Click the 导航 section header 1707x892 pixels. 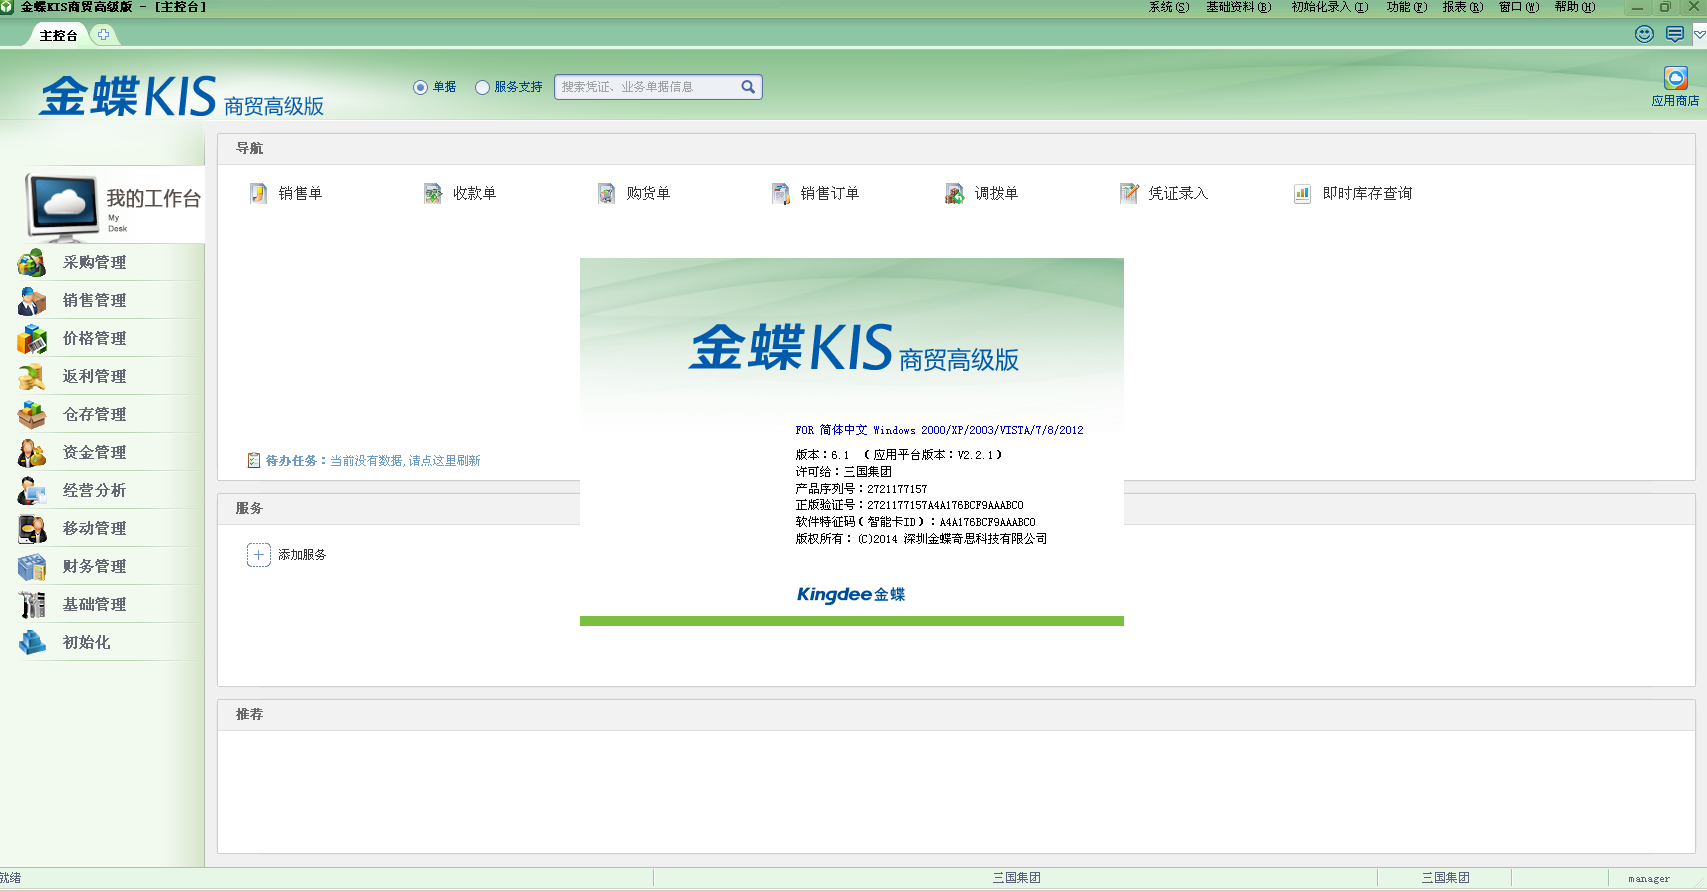249,148
